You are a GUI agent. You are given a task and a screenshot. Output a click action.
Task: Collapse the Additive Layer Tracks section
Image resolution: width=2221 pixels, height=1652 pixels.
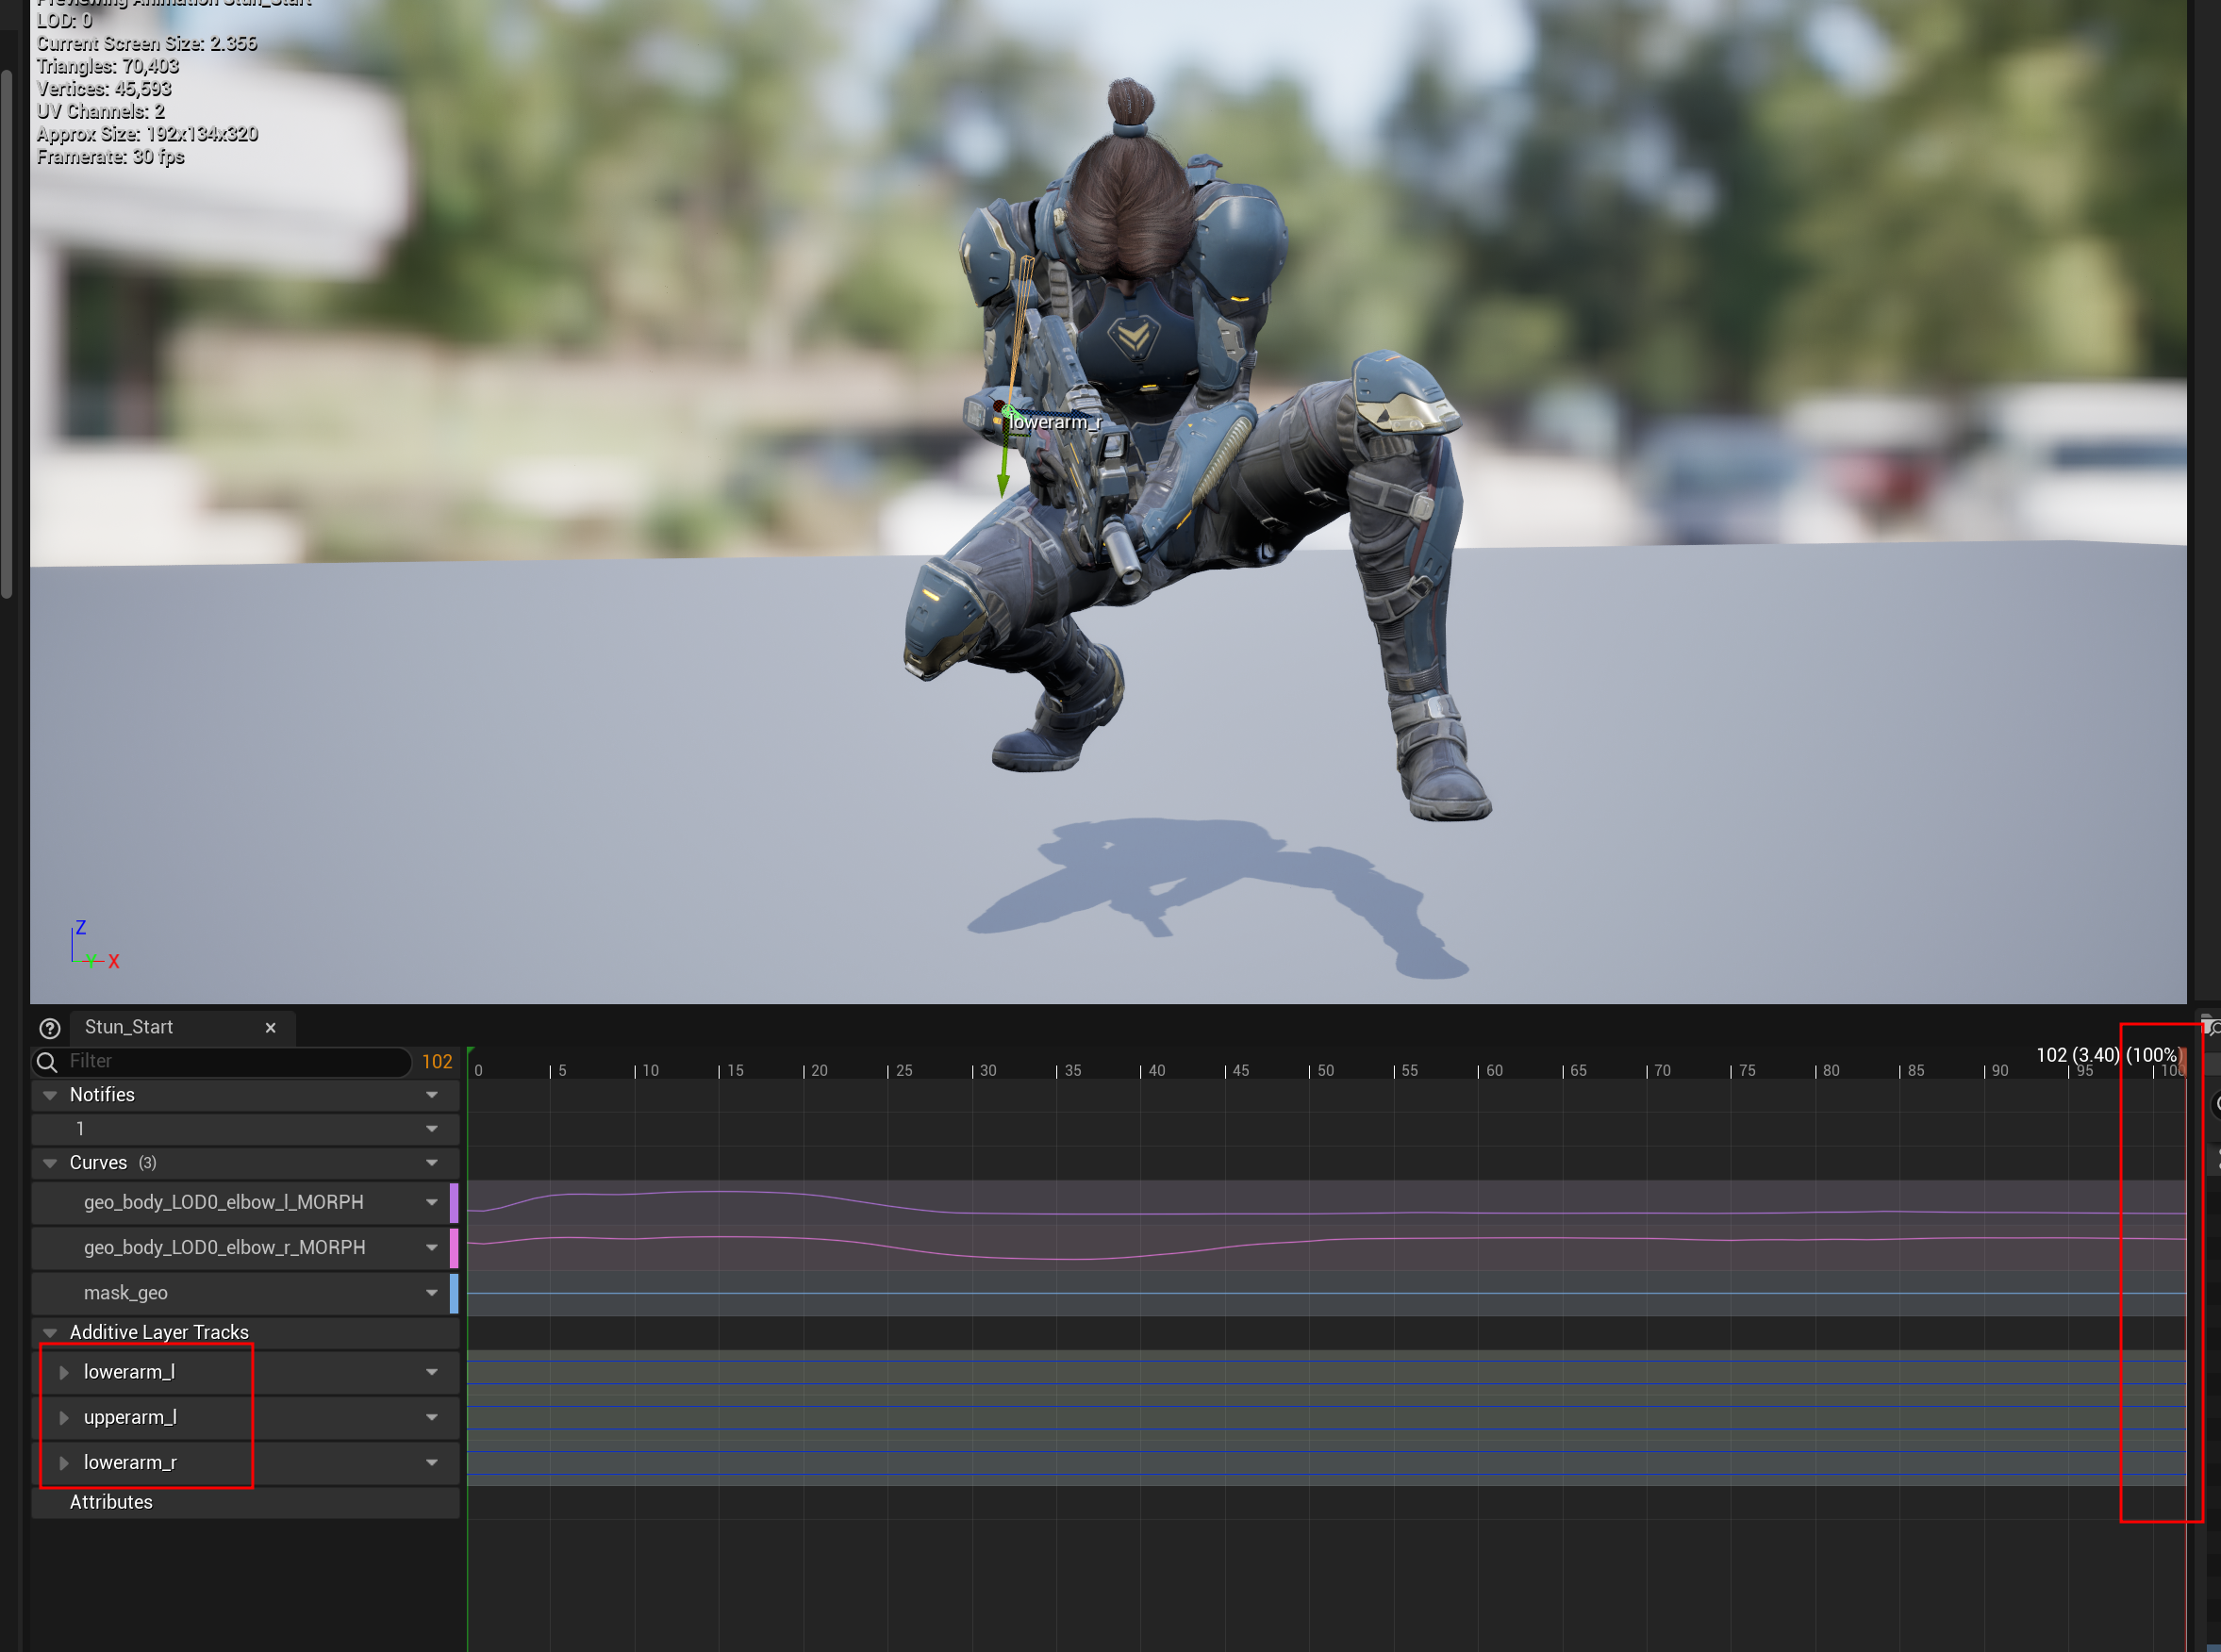50,1332
